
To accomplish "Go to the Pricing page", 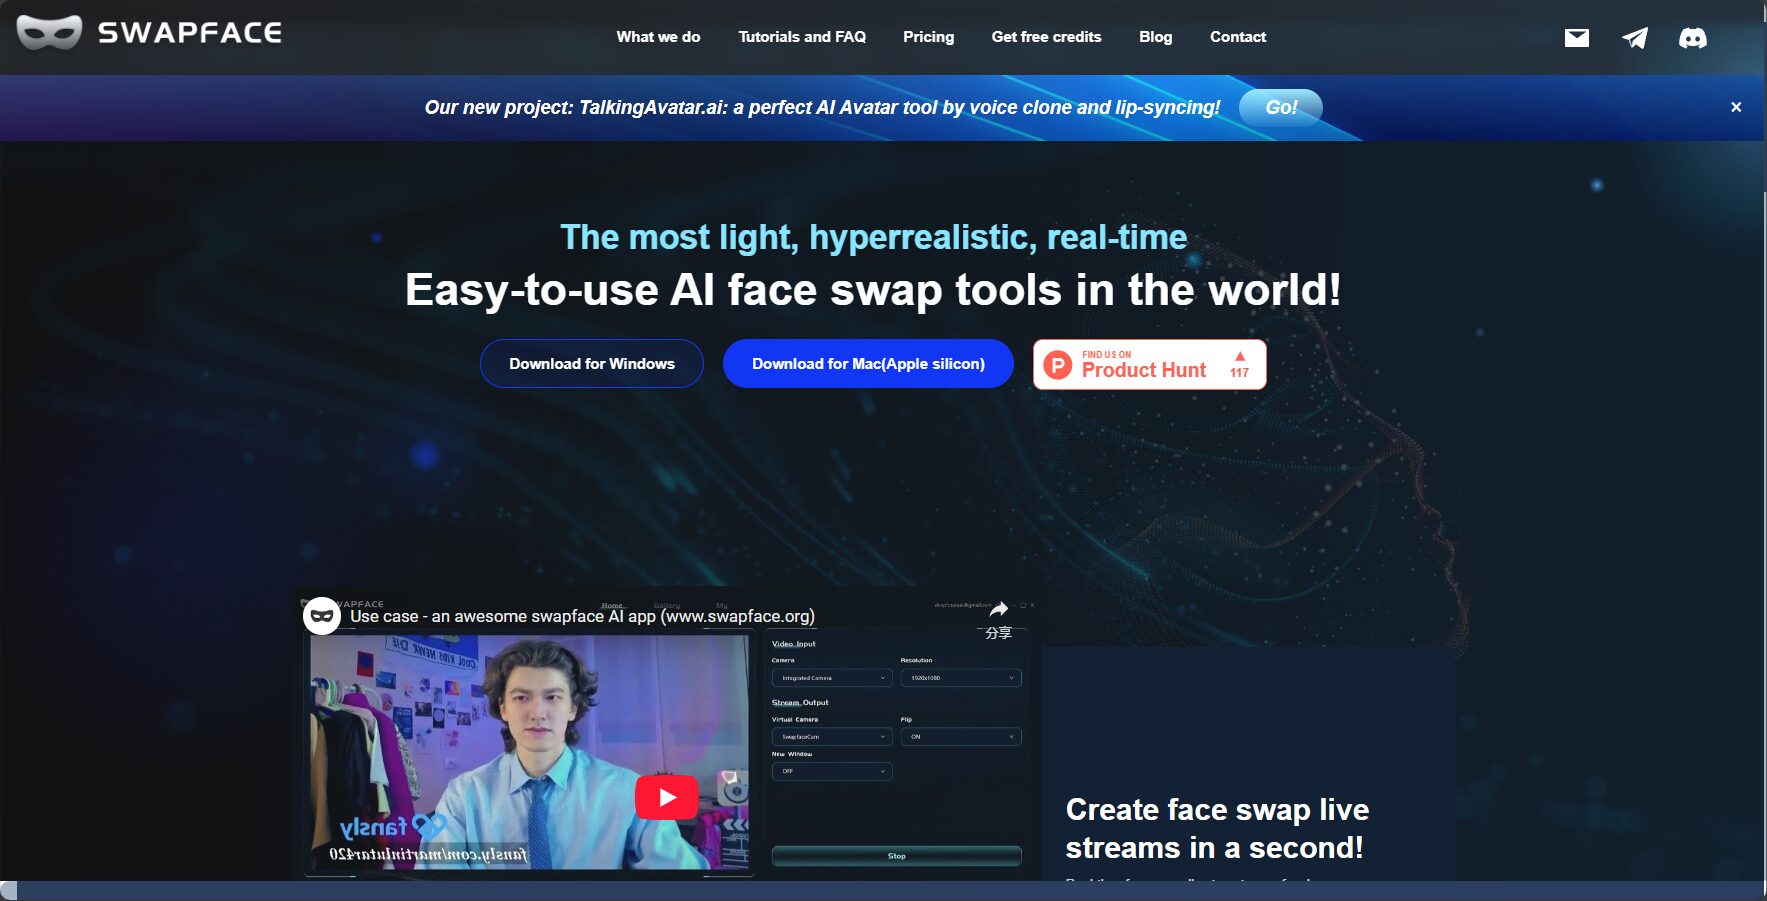I will point(928,37).
